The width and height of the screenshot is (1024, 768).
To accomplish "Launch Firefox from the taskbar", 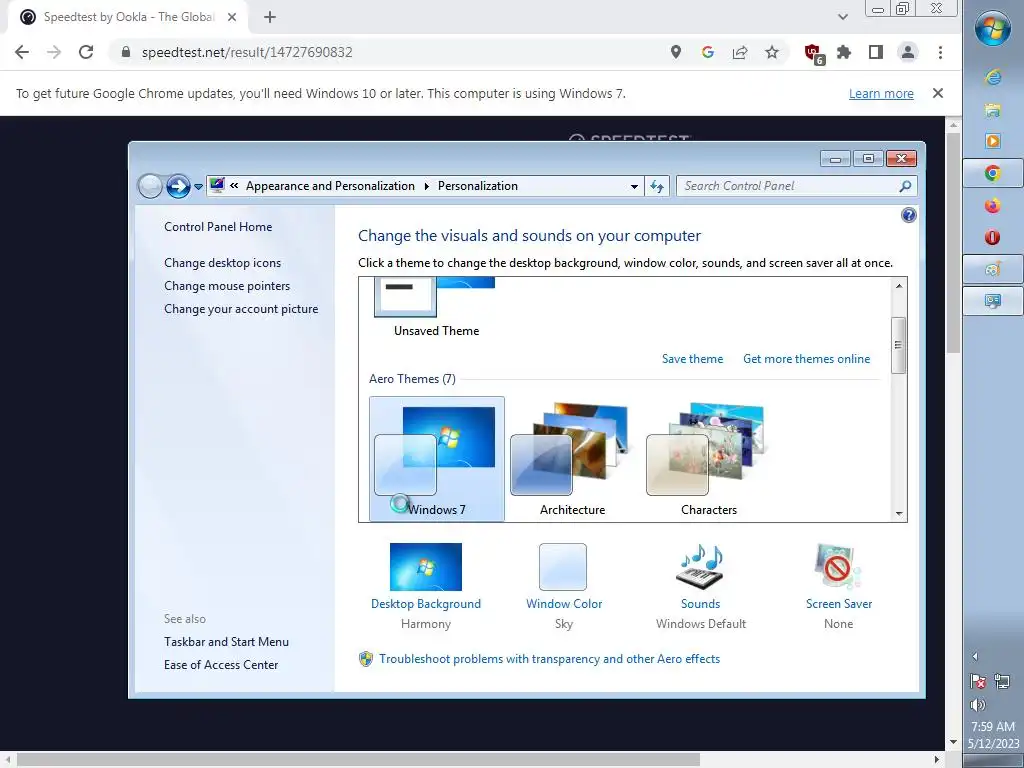I will pos(993,206).
